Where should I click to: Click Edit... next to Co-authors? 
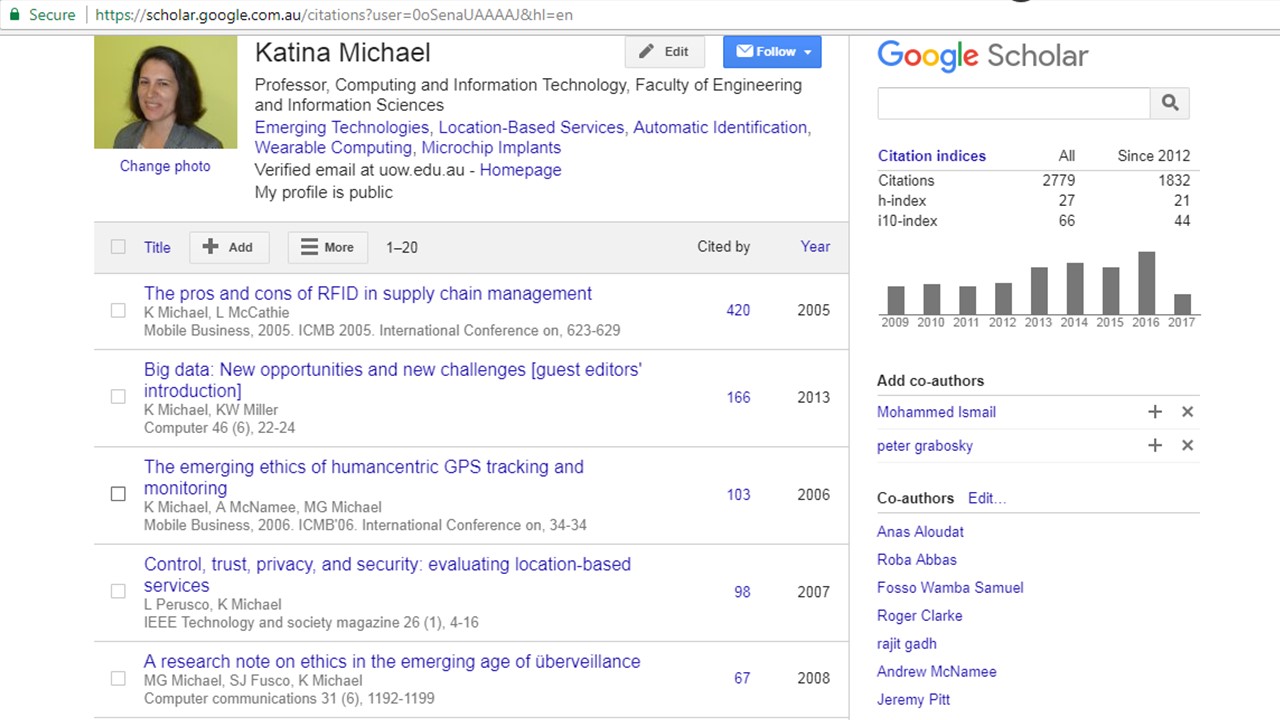987,498
